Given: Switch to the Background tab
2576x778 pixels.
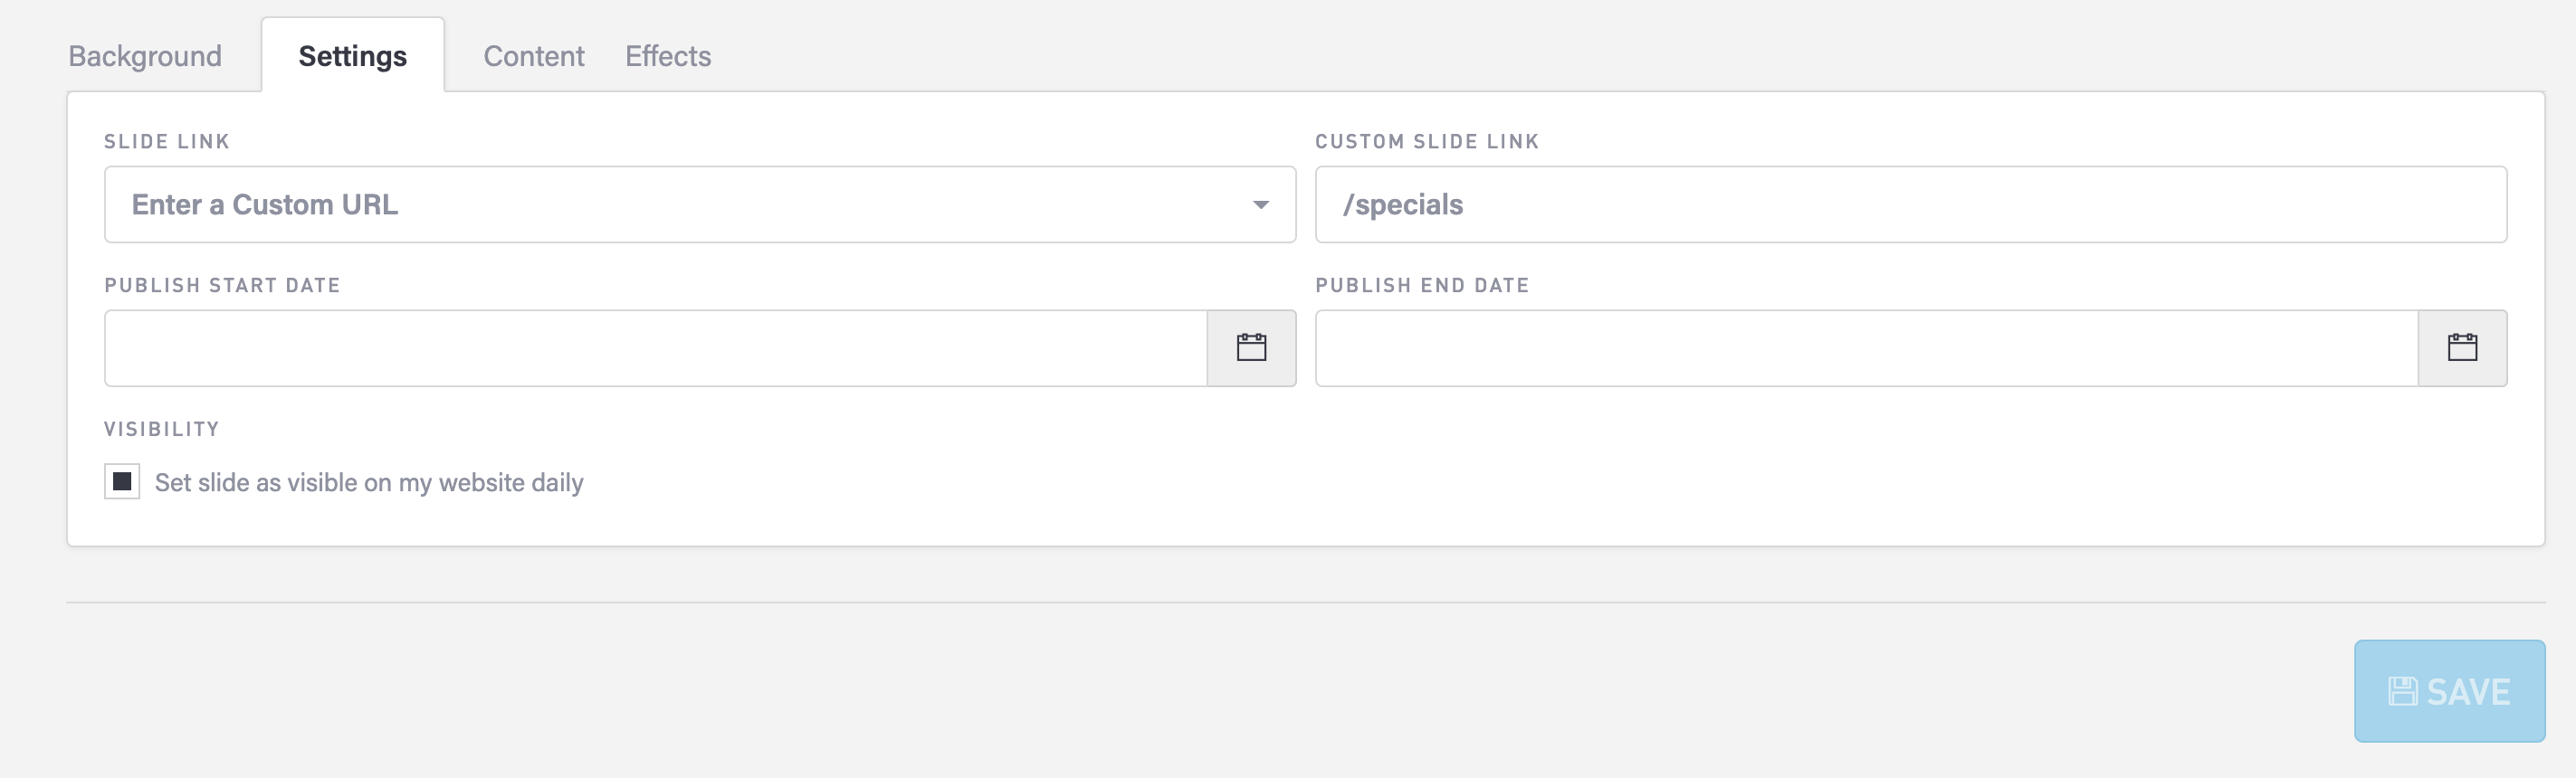Looking at the screenshot, I should [x=145, y=56].
